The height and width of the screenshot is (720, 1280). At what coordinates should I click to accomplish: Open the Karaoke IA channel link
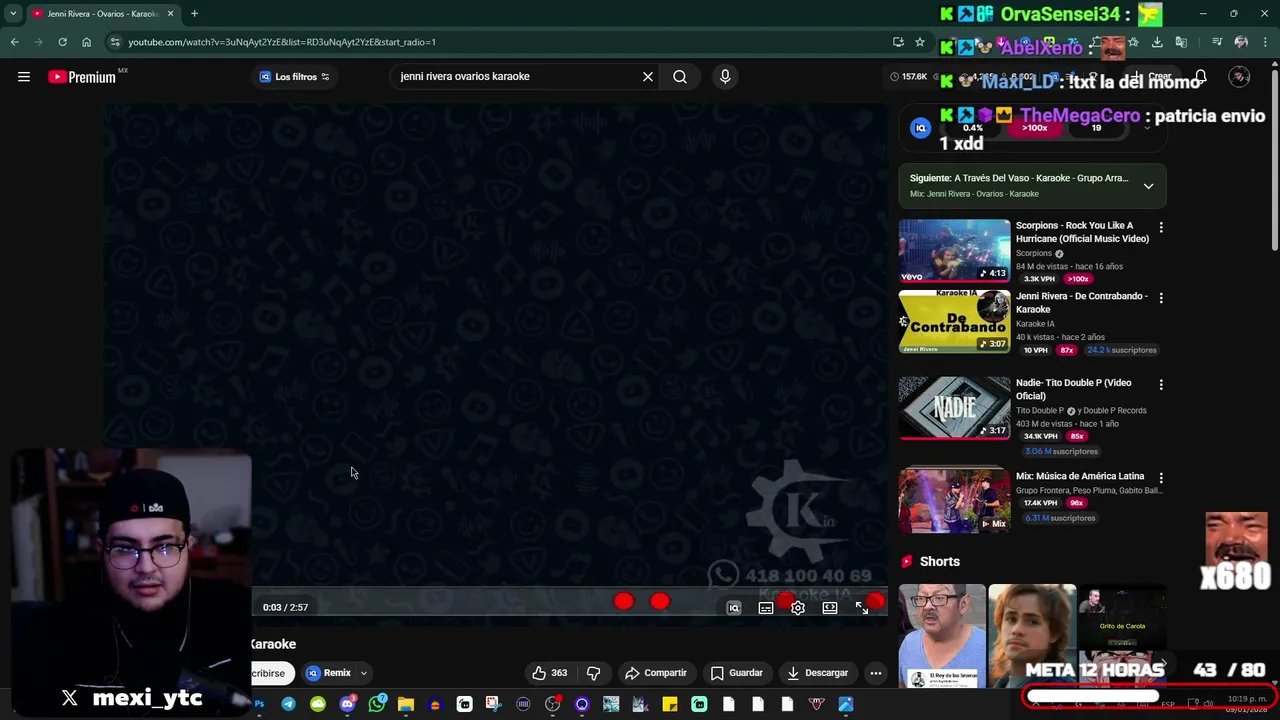point(1035,324)
